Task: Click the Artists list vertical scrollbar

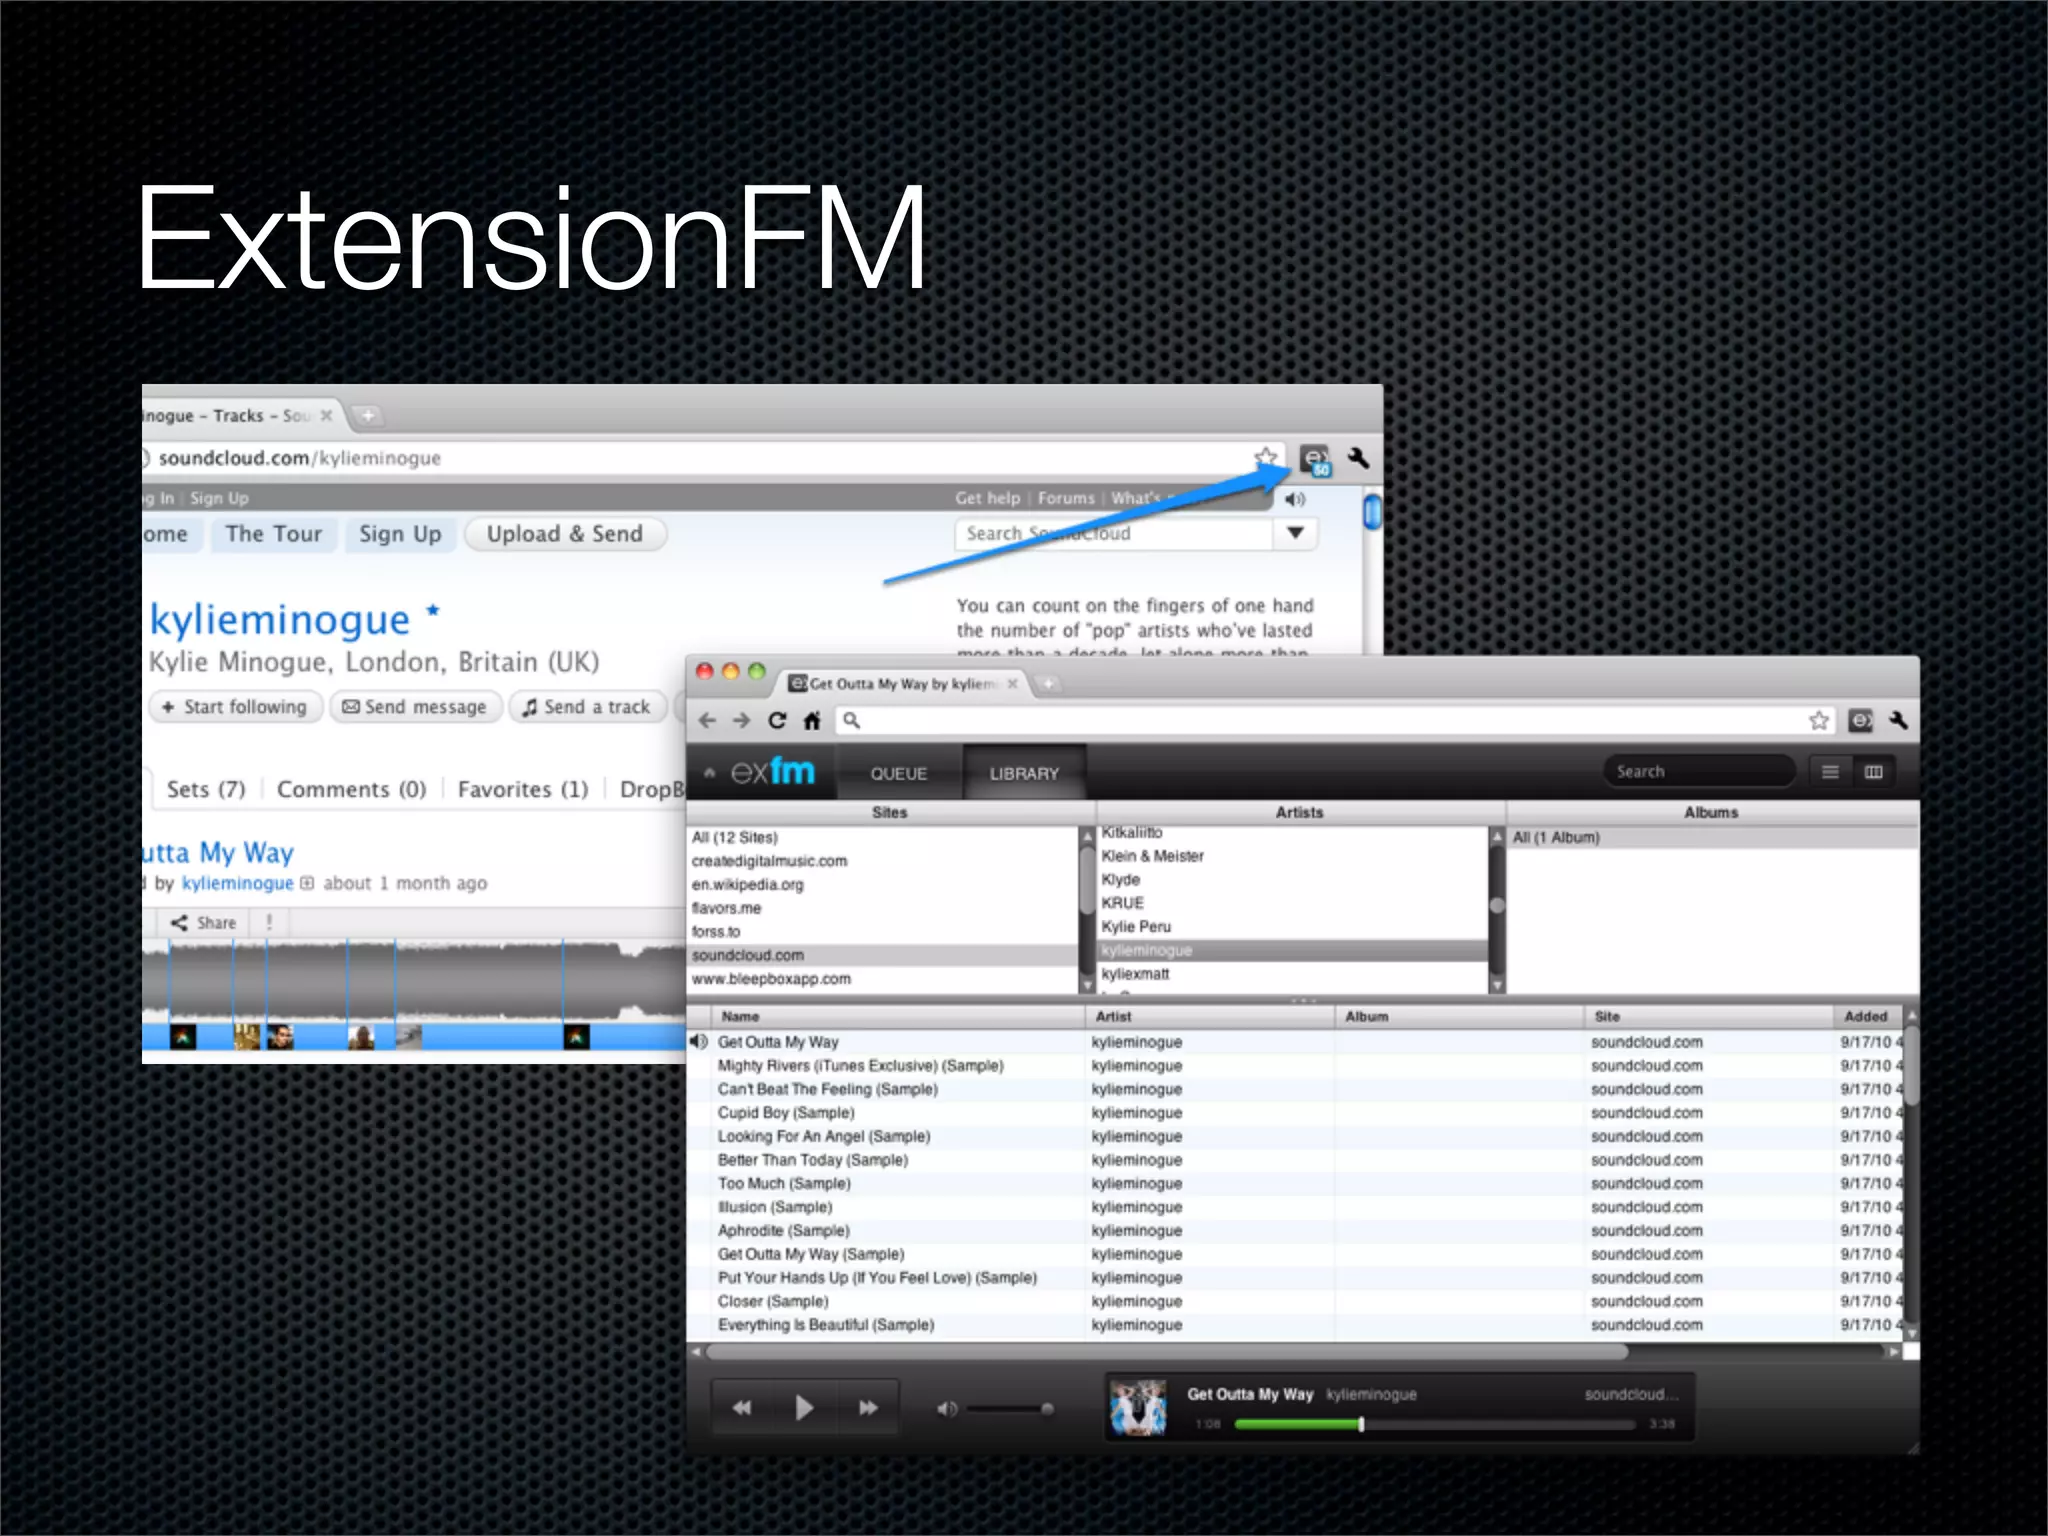Action: (x=1497, y=909)
